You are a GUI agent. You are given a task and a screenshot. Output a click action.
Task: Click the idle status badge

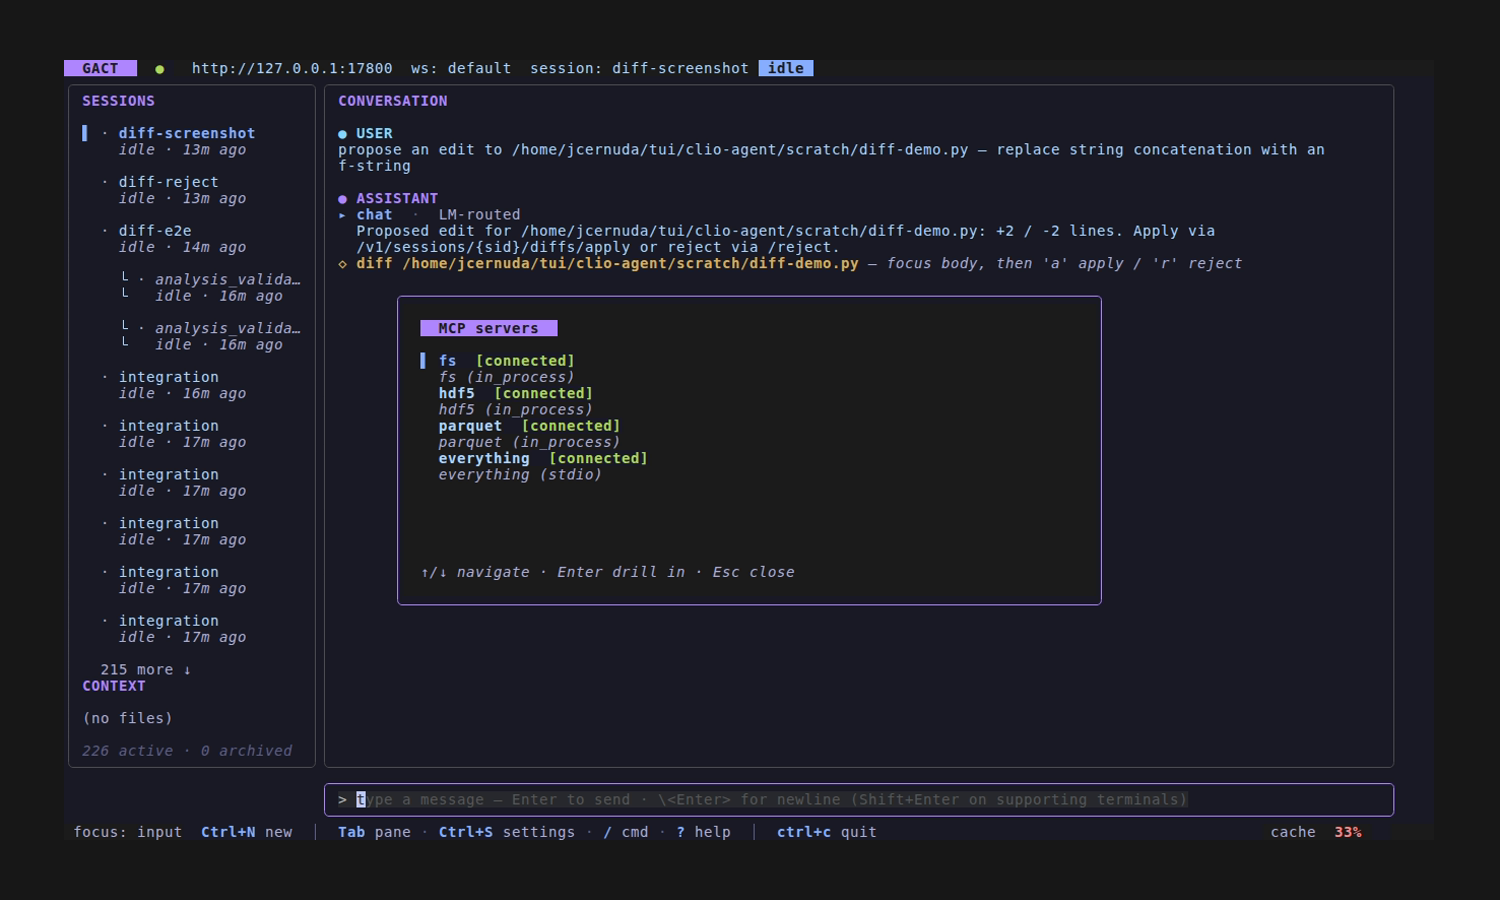(x=786, y=68)
